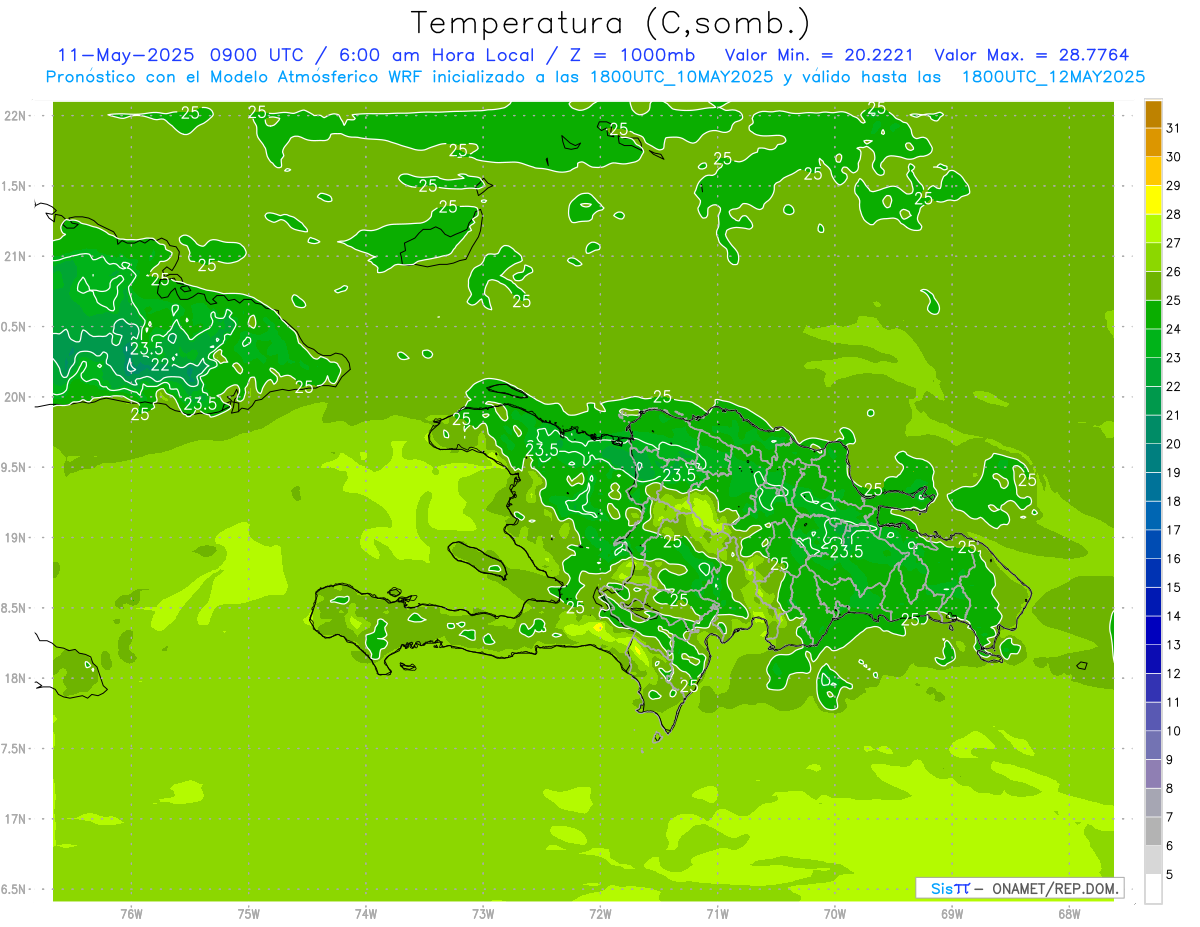Click the longitude label "75W"
Image resolution: width=1200 pixels, height=927 pixels.
click(248, 913)
